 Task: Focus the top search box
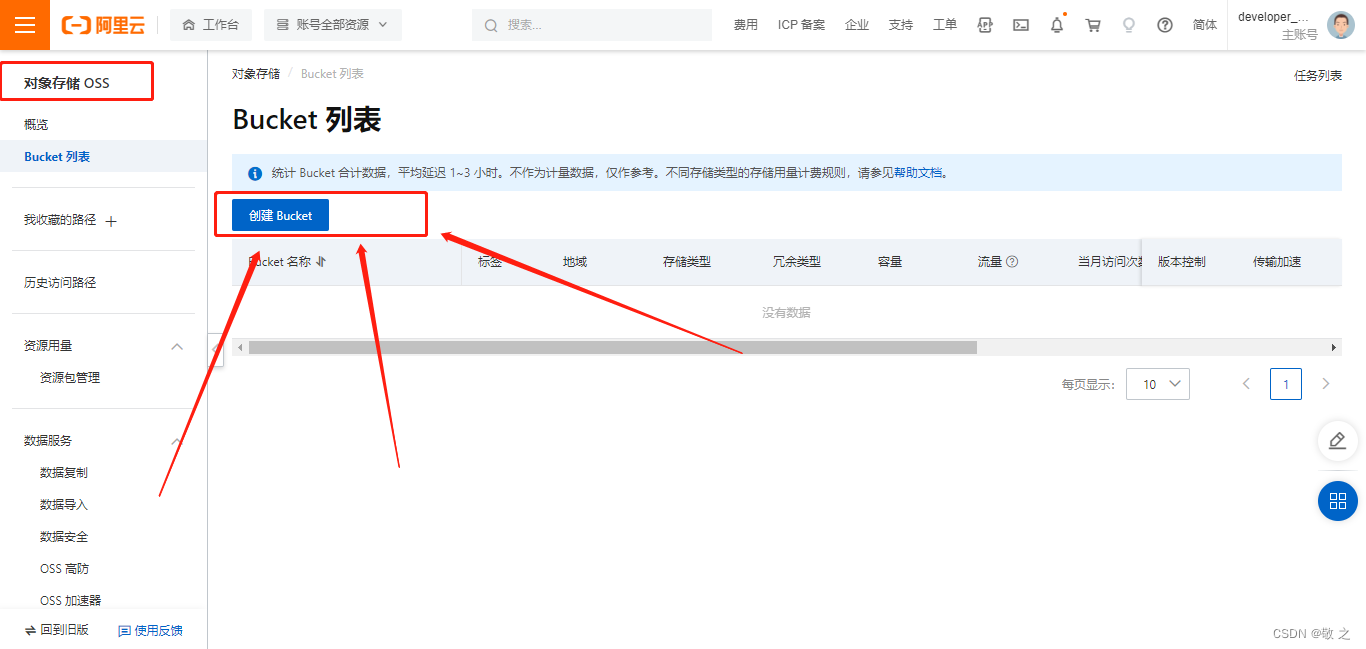click(592, 25)
